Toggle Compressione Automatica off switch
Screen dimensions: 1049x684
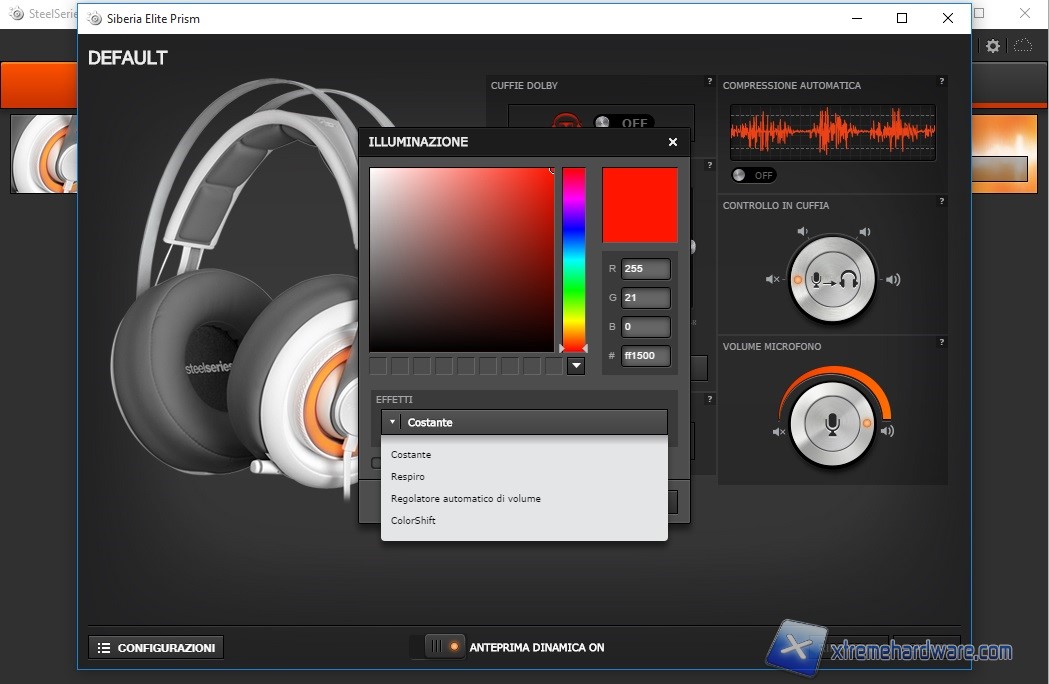753,175
